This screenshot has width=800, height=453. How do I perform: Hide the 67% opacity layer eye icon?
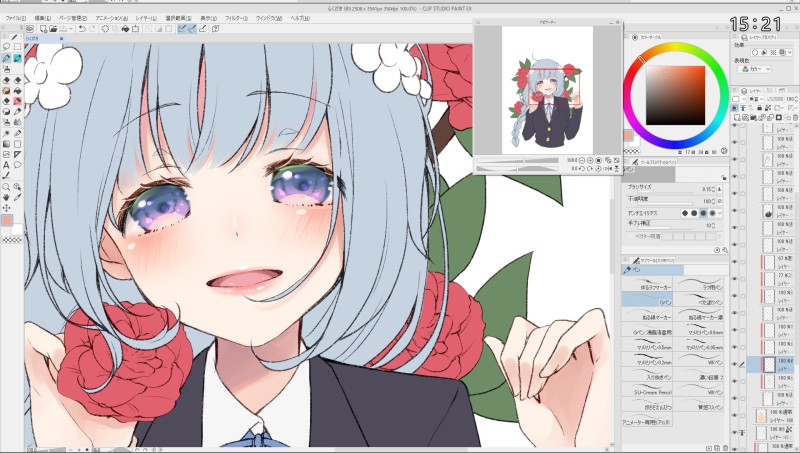point(735,262)
